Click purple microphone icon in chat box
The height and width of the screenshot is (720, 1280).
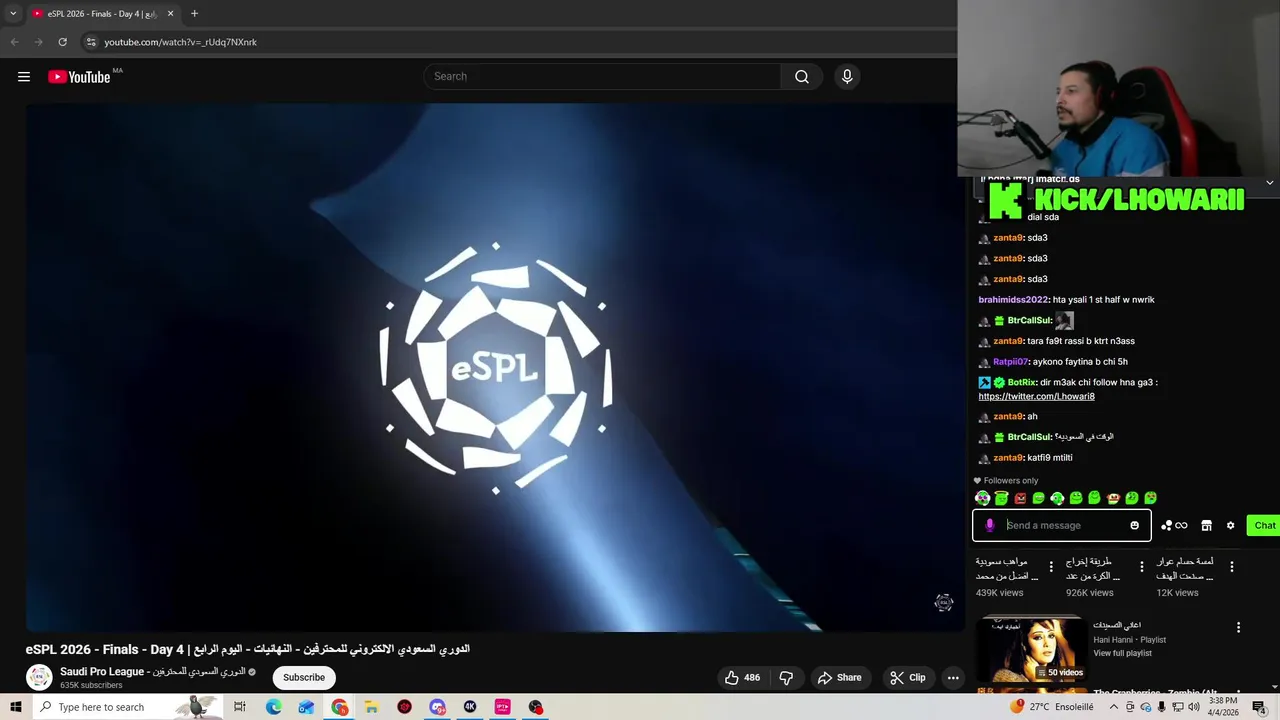[990, 525]
